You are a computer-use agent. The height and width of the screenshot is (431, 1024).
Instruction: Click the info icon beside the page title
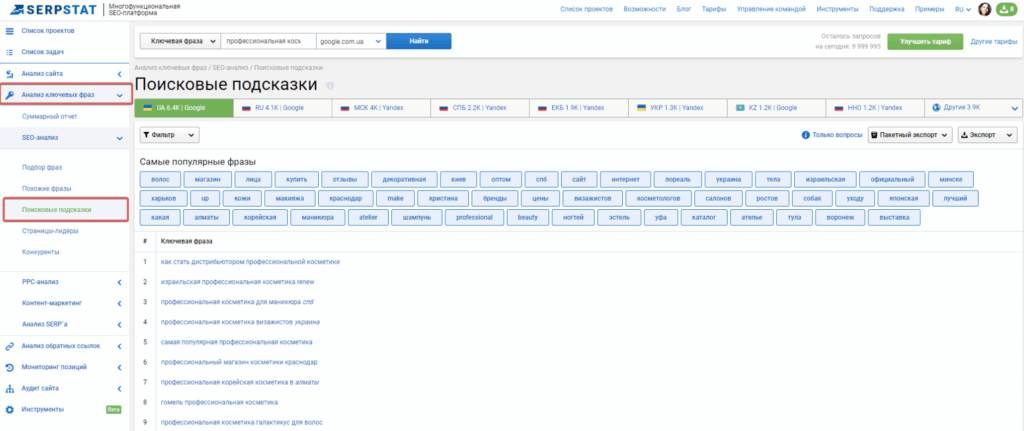pyautogui.click(x=330, y=85)
